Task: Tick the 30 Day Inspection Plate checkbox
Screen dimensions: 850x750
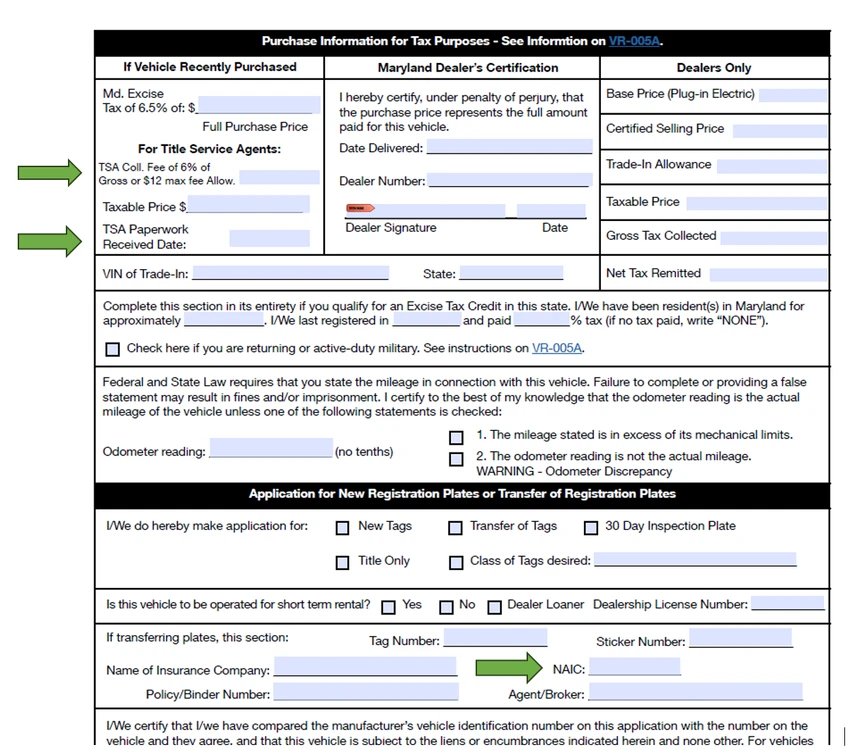Action: tap(591, 528)
